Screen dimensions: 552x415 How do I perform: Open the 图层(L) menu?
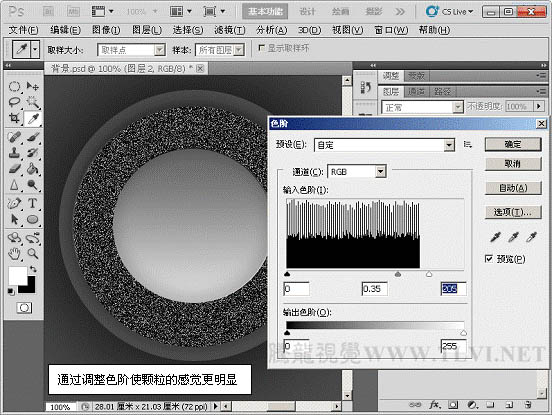pos(147,30)
